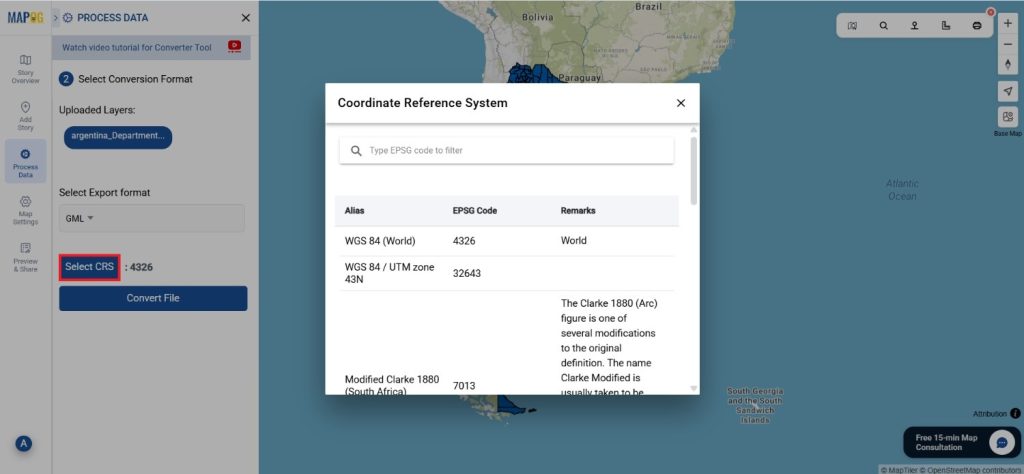Click the zoom out minus button
1024x474 pixels.
click(1007, 44)
